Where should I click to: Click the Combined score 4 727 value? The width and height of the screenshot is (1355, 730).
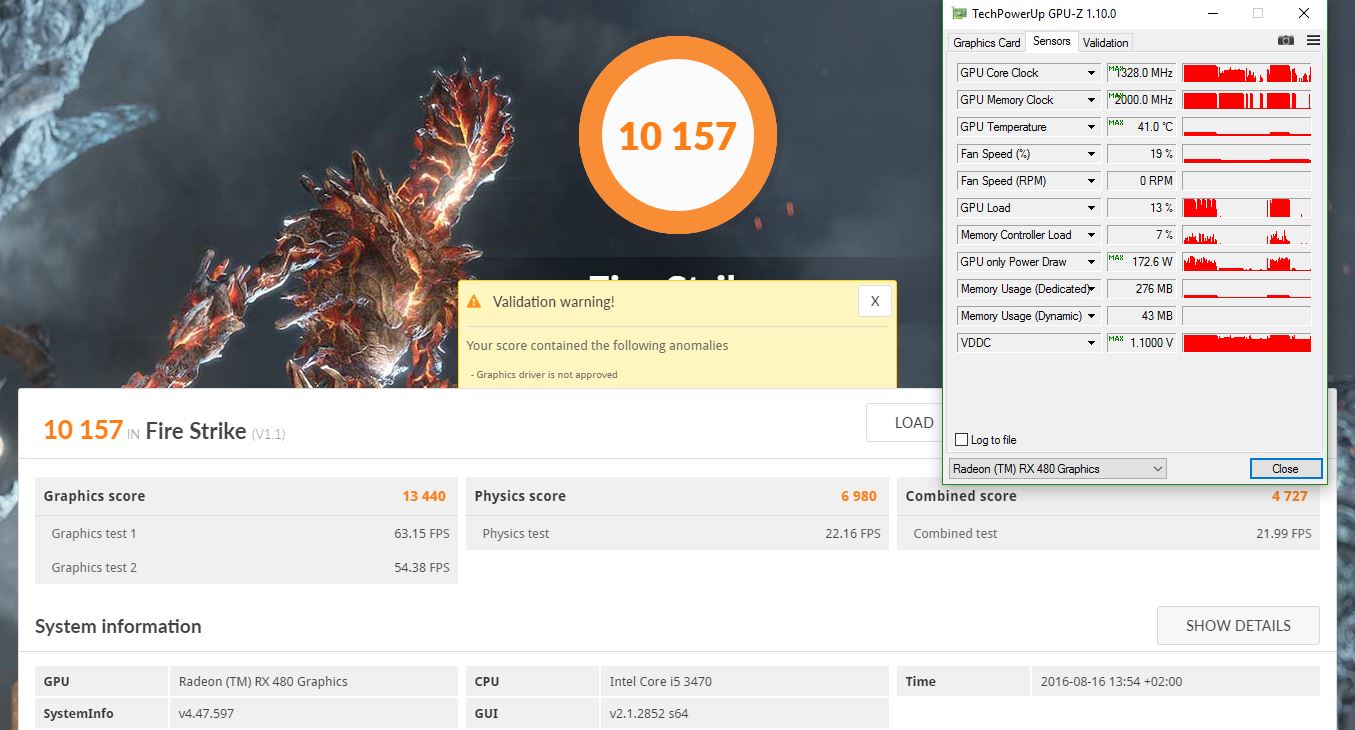point(1290,496)
